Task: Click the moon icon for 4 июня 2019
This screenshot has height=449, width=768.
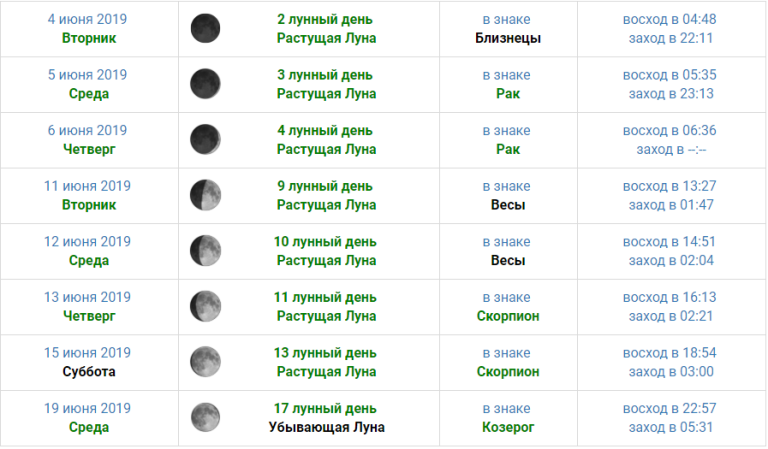Action: (x=205, y=28)
